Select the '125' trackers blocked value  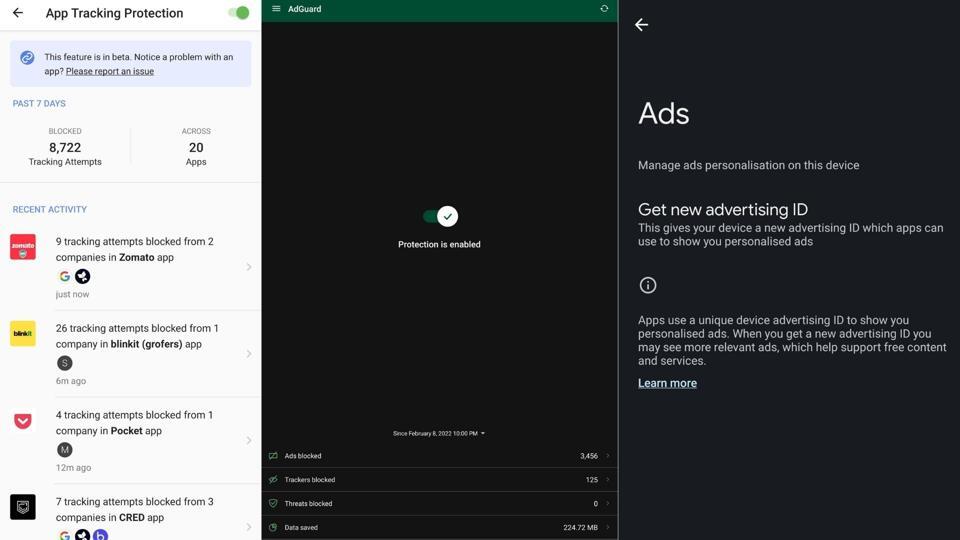click(591, 479)
